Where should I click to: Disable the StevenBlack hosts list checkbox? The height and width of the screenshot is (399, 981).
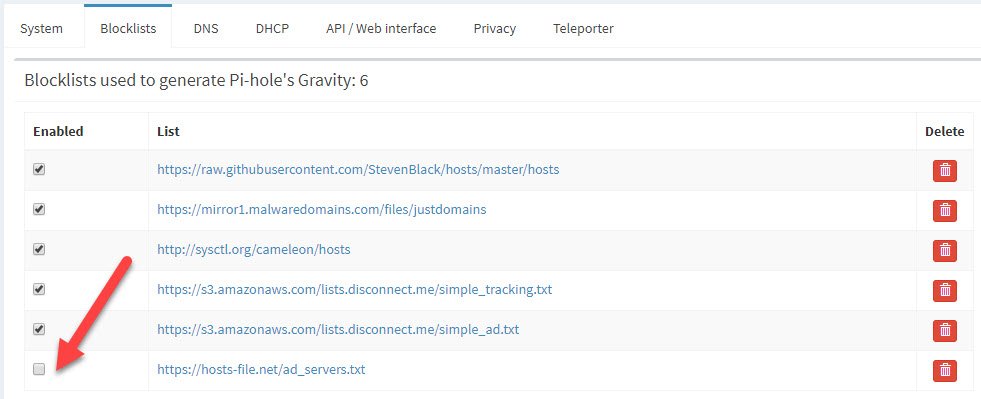tap(39, 169)
